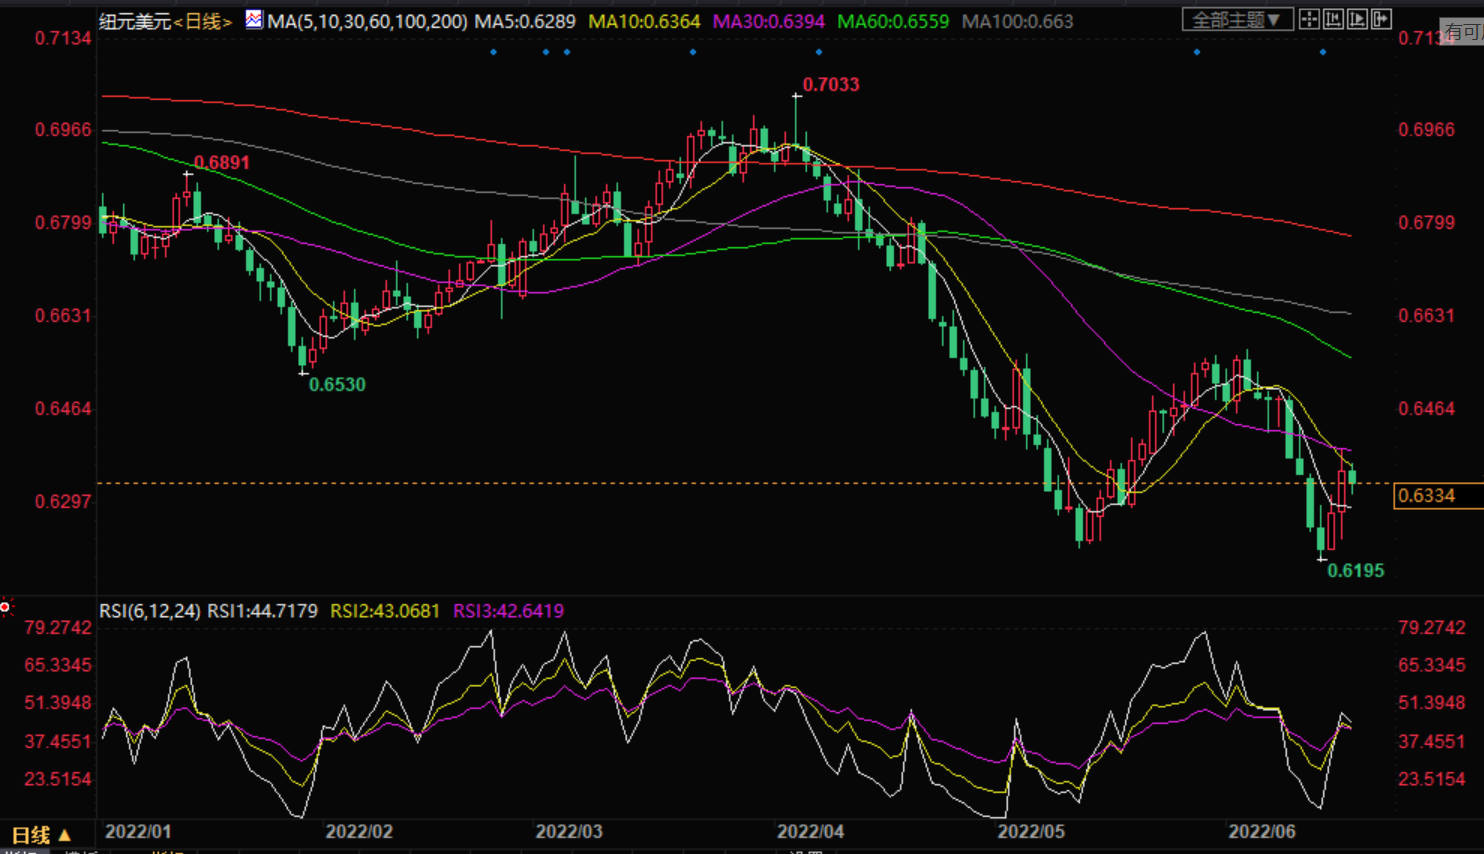The image size is (1484, 854).
Task: Click the 0.6891 peak price label
Action: [x=222, y=163]
